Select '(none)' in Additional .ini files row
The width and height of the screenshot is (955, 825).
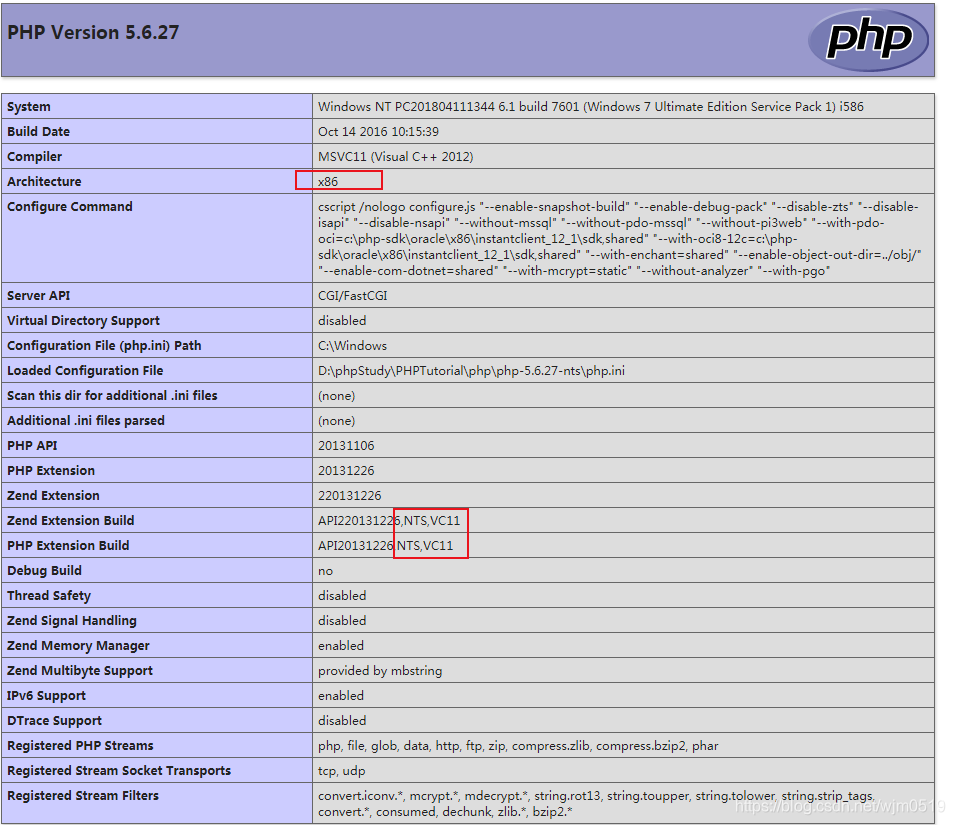pyautogui.click(x=336, y=421)
